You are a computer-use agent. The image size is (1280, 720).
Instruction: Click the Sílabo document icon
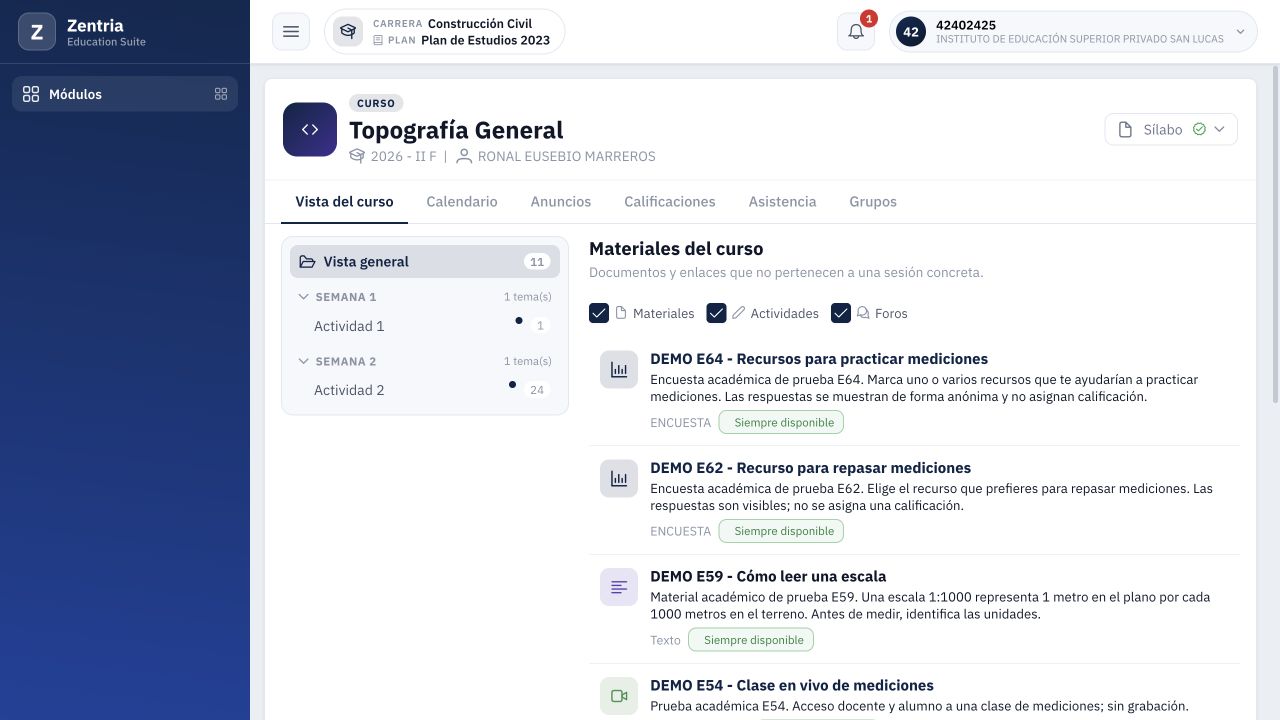(1125, 130)
